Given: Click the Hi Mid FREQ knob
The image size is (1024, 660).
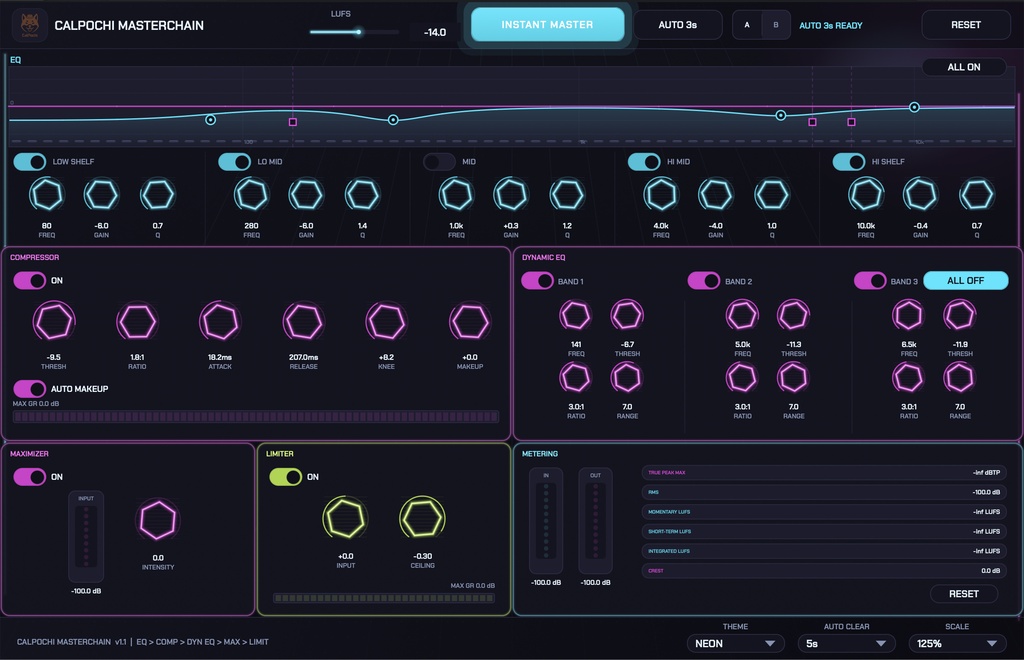Looking at the screenshot, I should point(661,195).
